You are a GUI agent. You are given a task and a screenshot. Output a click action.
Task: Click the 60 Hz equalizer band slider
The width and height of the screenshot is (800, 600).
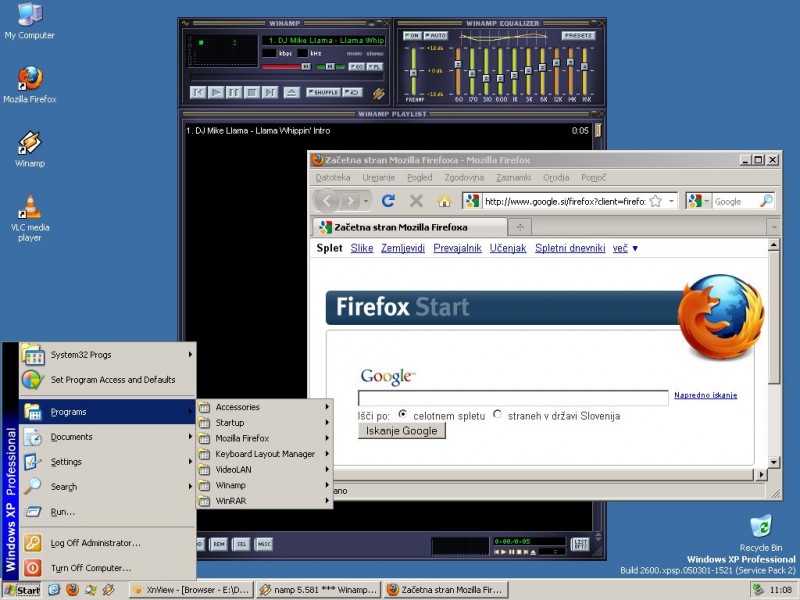[x=458, y=71]
